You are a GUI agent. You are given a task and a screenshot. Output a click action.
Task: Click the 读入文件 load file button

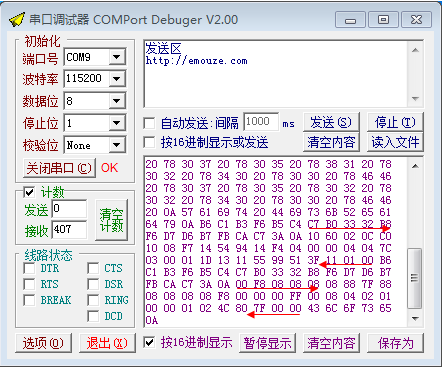(395, 142)
